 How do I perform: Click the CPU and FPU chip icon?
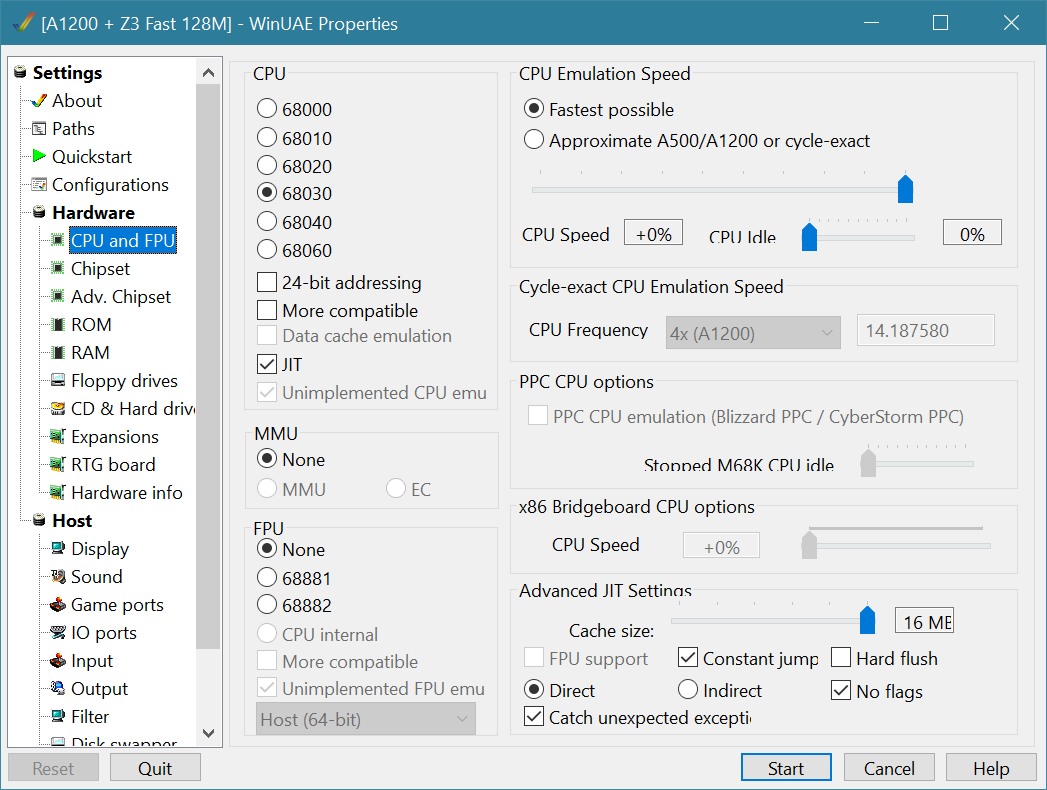click(58, 240)
